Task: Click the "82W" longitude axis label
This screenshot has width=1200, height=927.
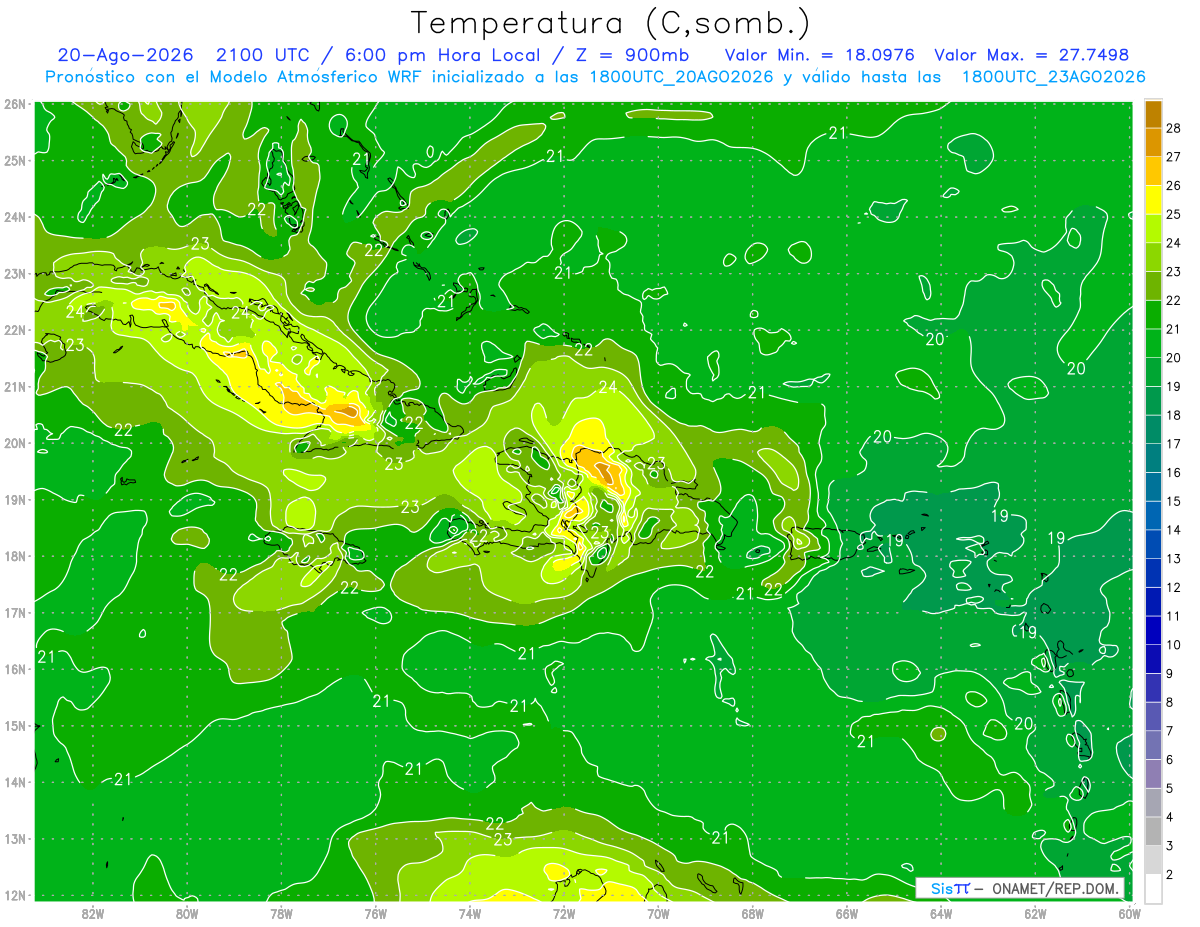Action: (x=93, y=913)
